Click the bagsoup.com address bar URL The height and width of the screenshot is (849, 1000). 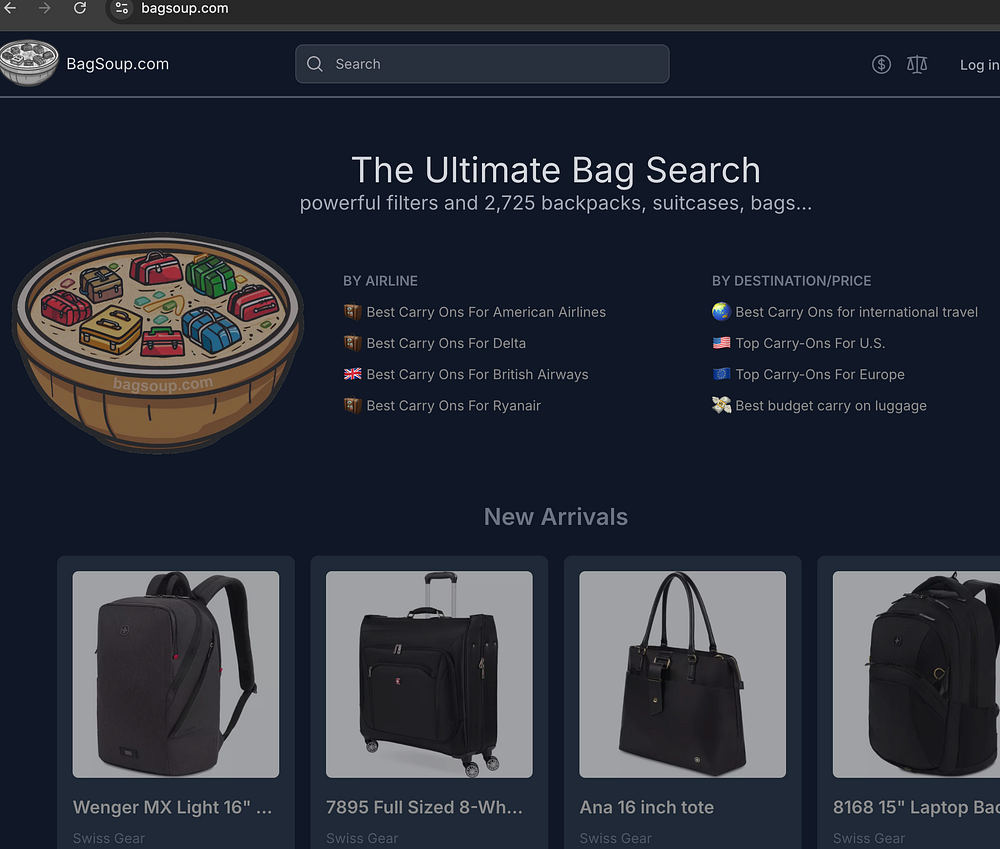184,8
